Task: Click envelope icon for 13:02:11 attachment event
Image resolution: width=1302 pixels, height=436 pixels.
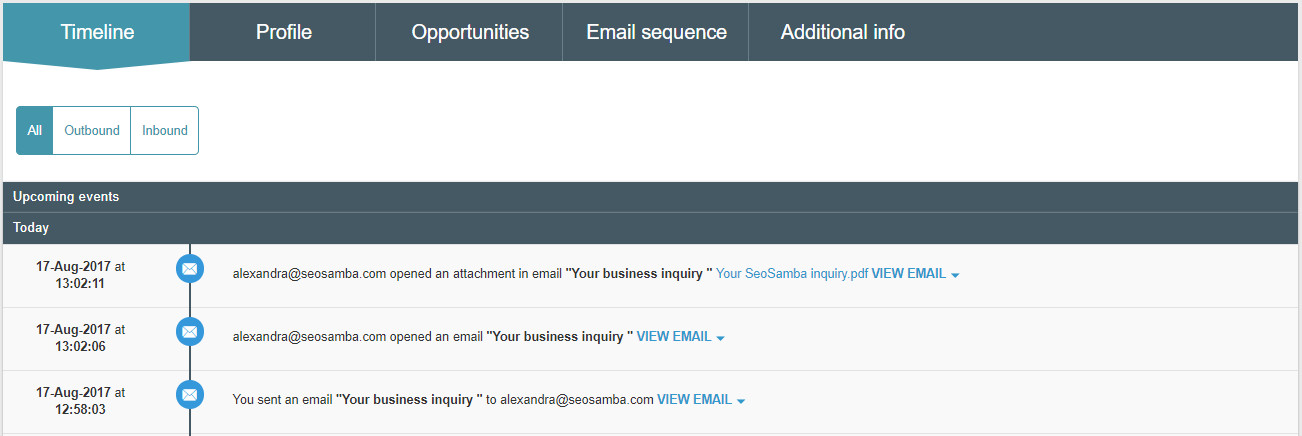Action: pyautogui.click(x=189, y=268)
